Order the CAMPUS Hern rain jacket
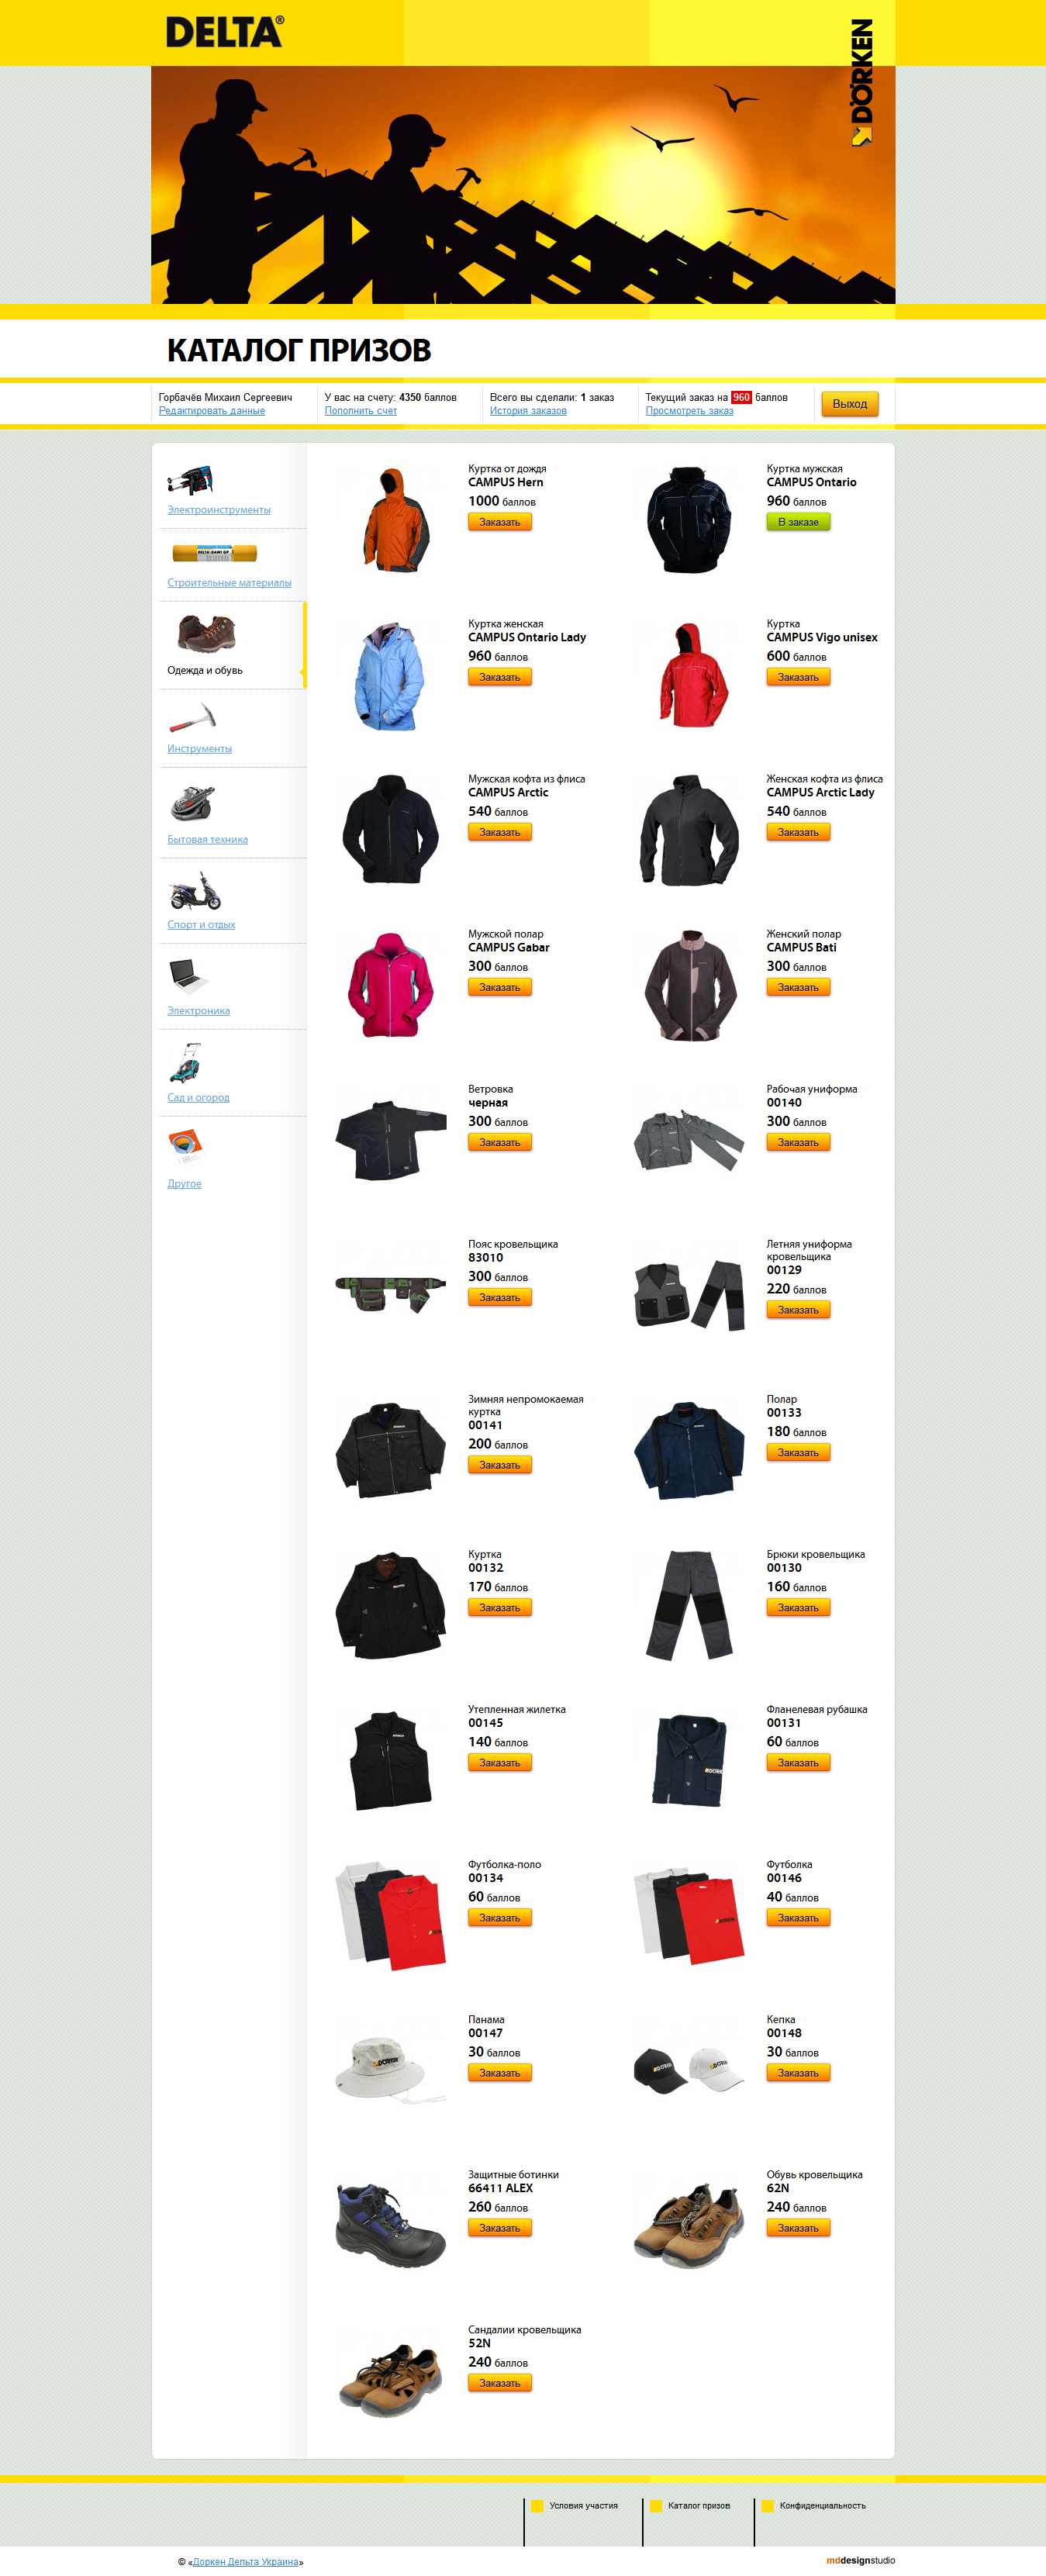 (500, 522)
